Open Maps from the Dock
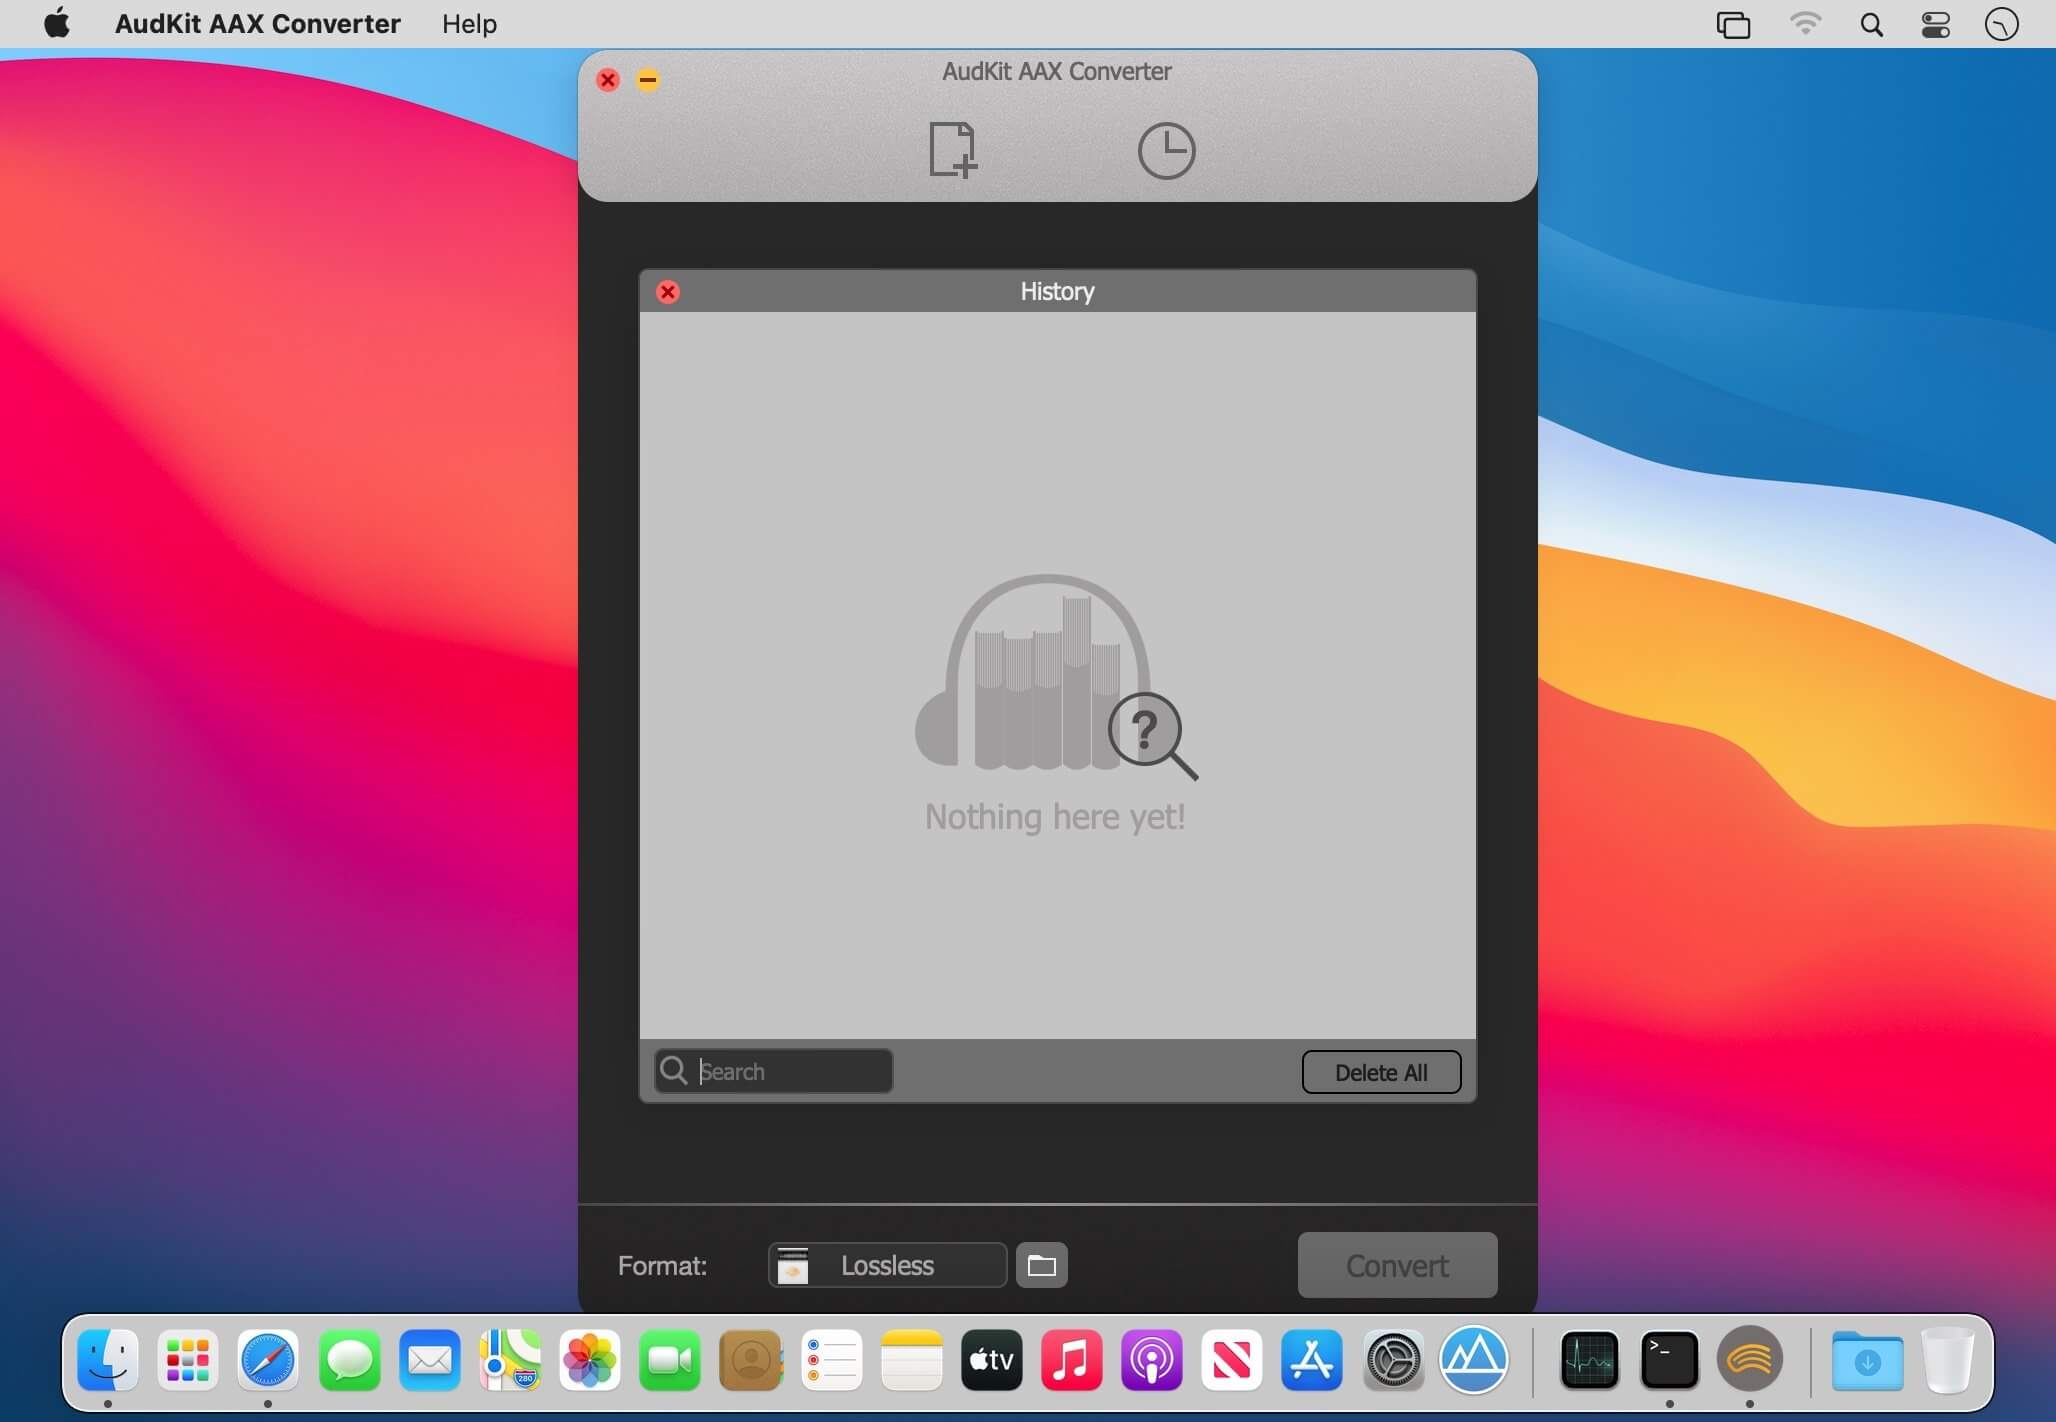2056x1422 pixels. click(x=510, y=1360)
